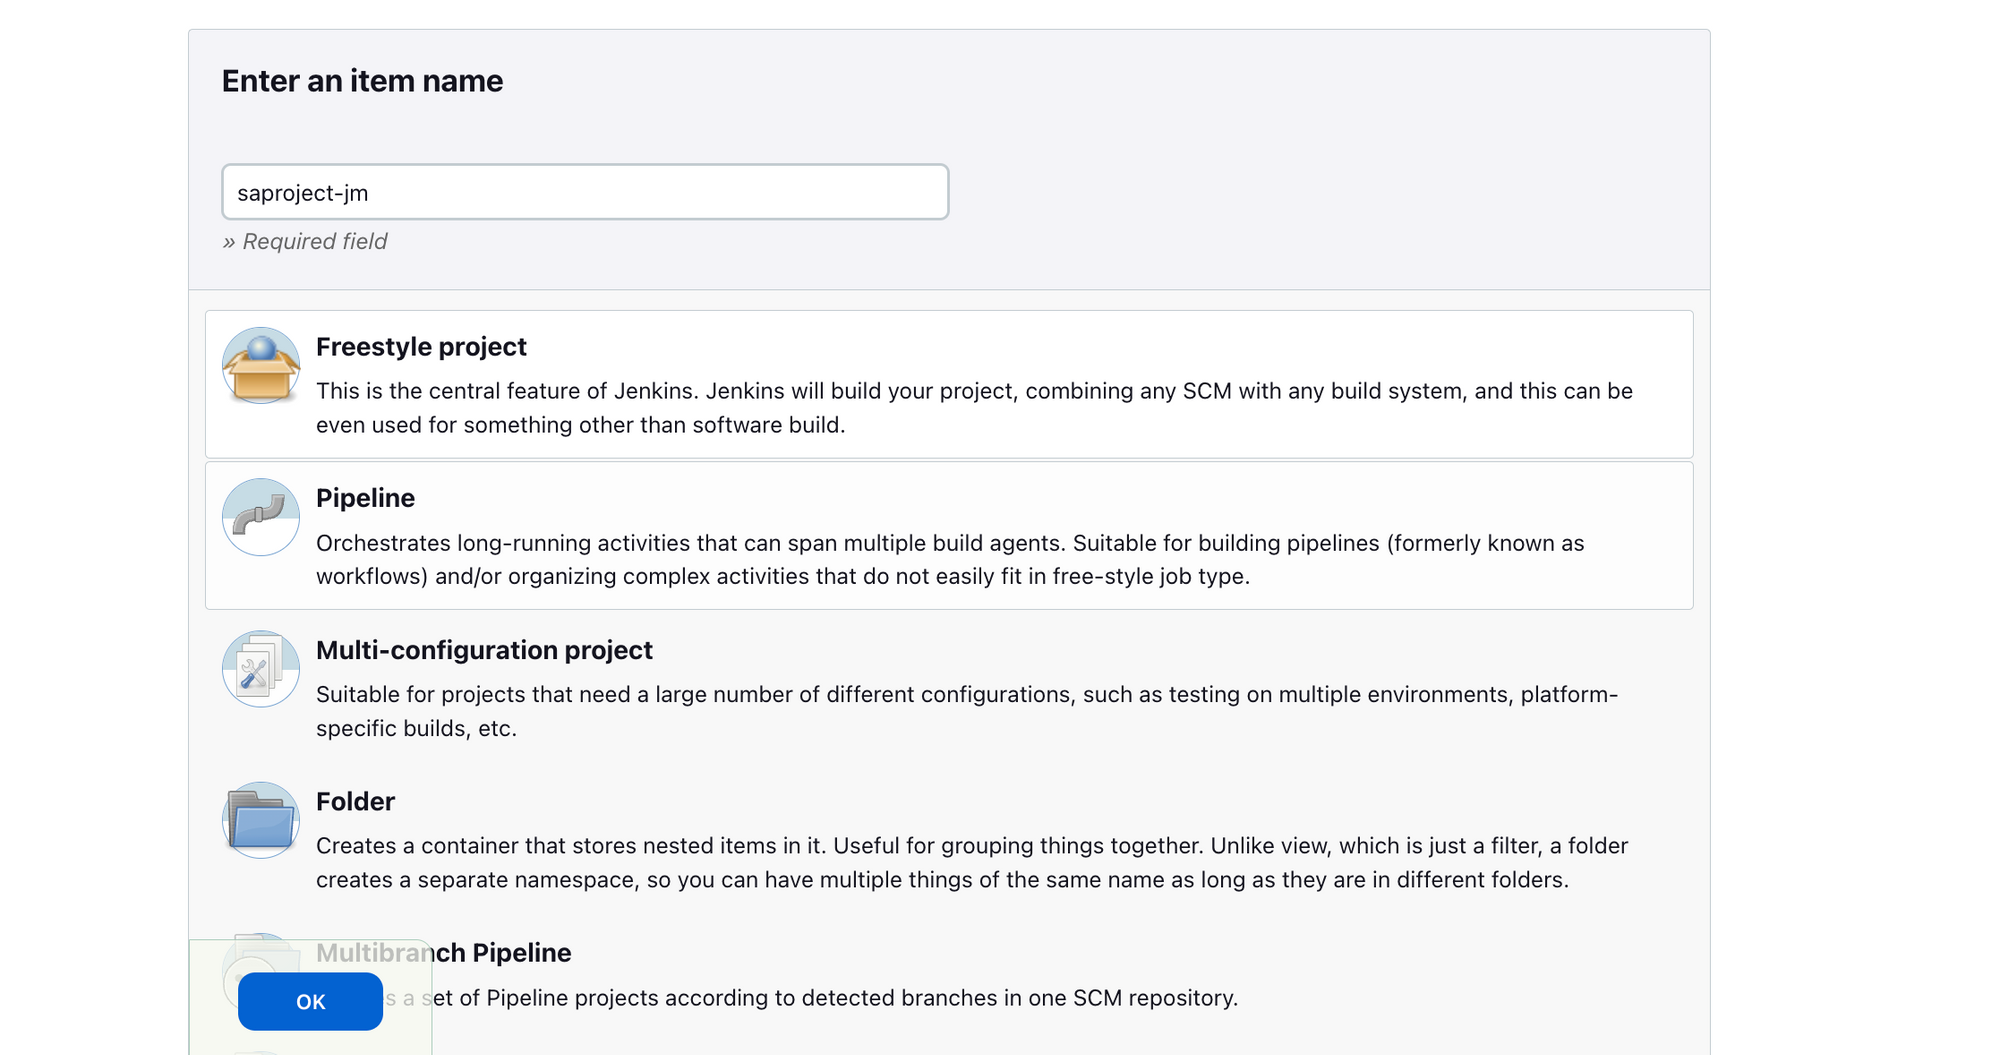The image size is (2000, 1055).
Task: Click the "Enter an item name" heading
Action: [362, 81]
